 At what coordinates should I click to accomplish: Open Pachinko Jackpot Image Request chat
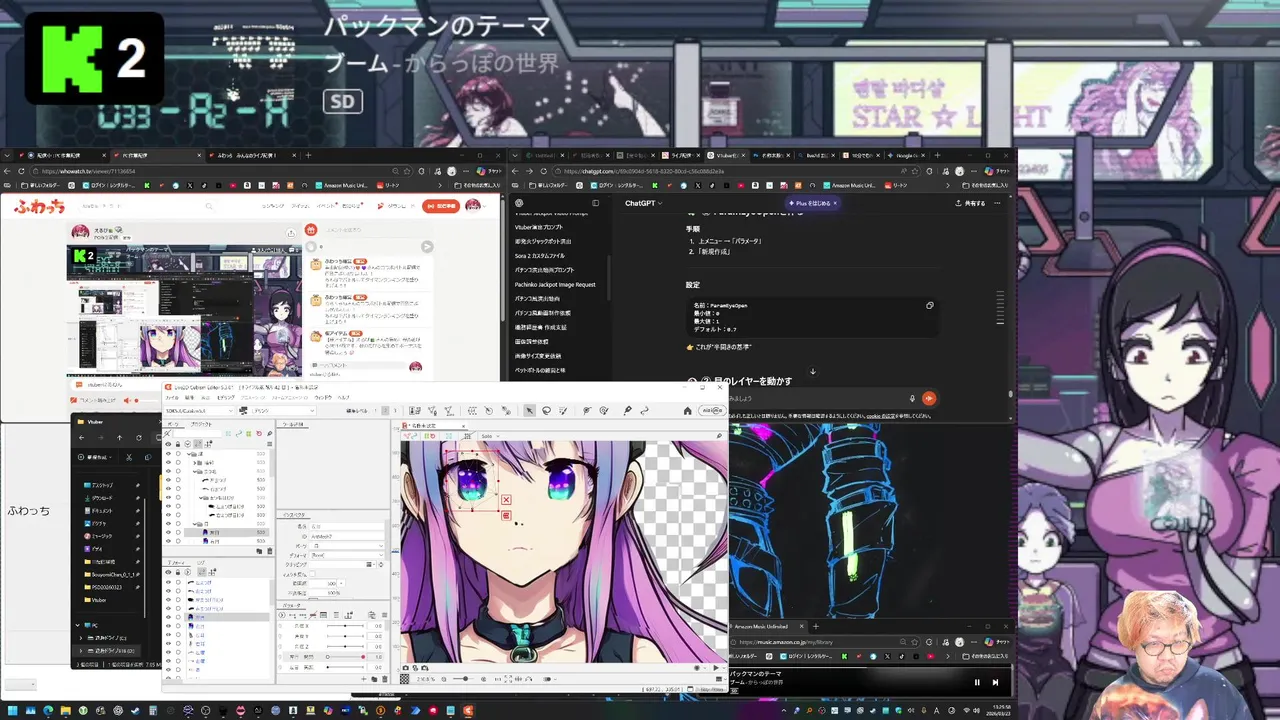tap(555, 284)
